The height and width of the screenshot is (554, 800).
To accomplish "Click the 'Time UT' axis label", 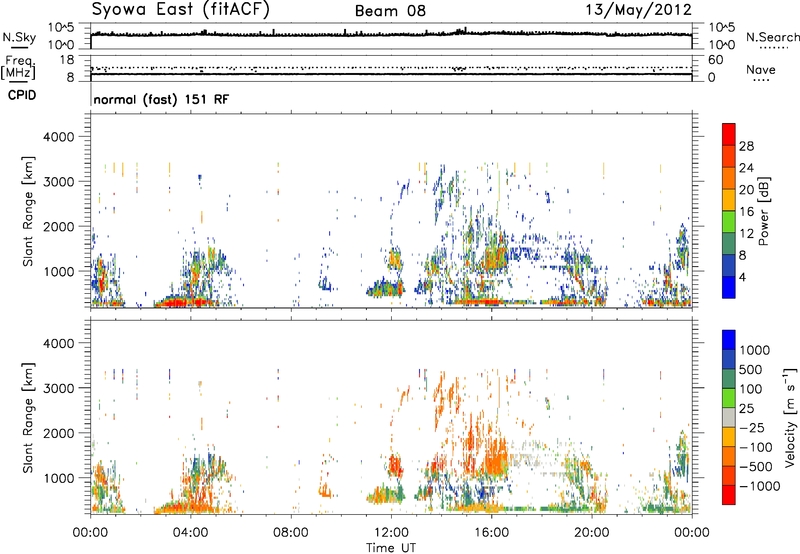I will click(391, 548).
